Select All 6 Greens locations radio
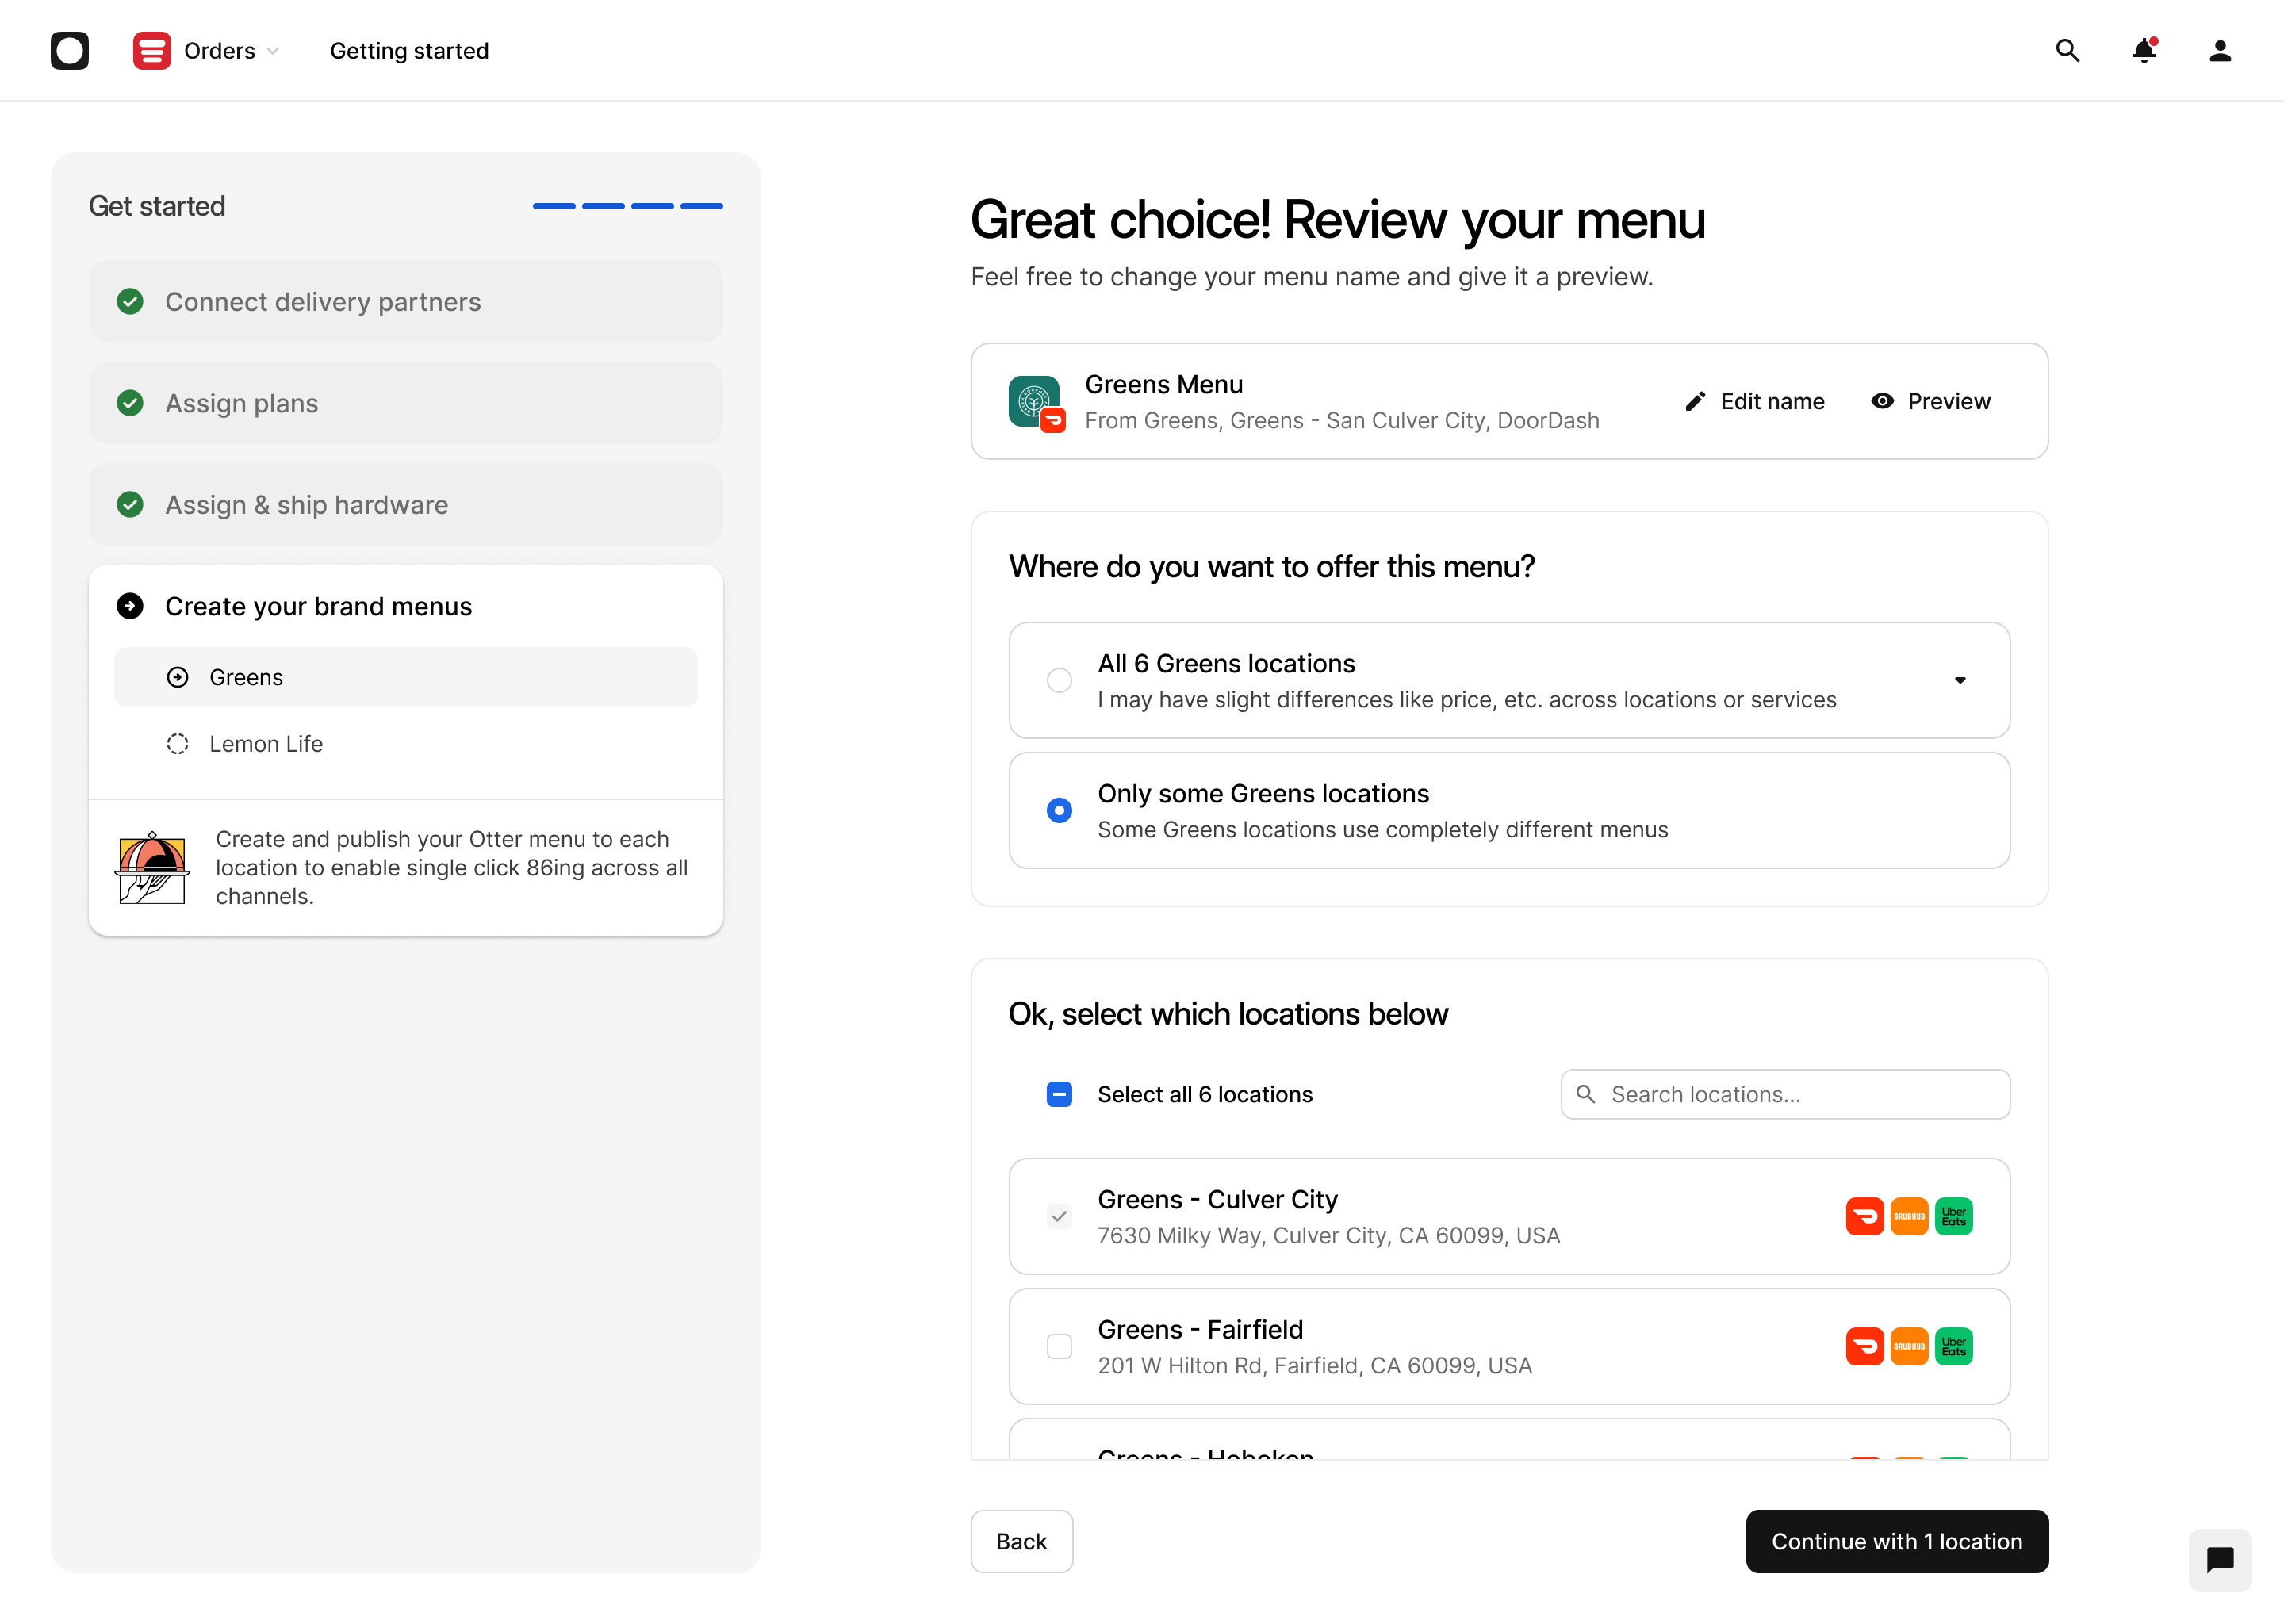This screenshot has width=2284, height=1624. point(1059,680)
